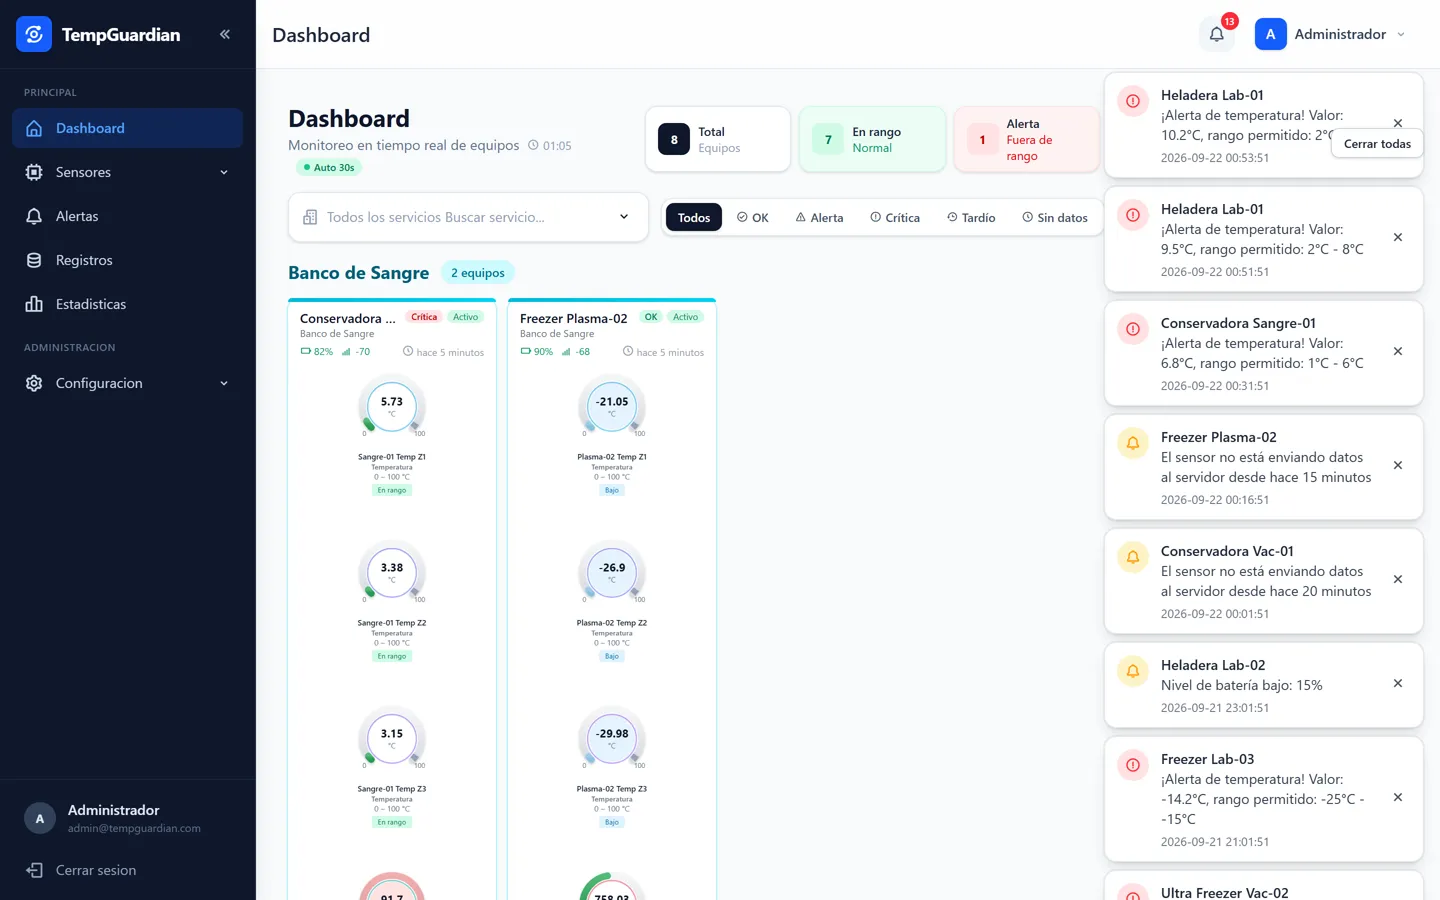The height and width of the screenshot is (900, 1440).
Task: Click the Alerta Fuera de rango card
Action: click(x=1027, y=140)
